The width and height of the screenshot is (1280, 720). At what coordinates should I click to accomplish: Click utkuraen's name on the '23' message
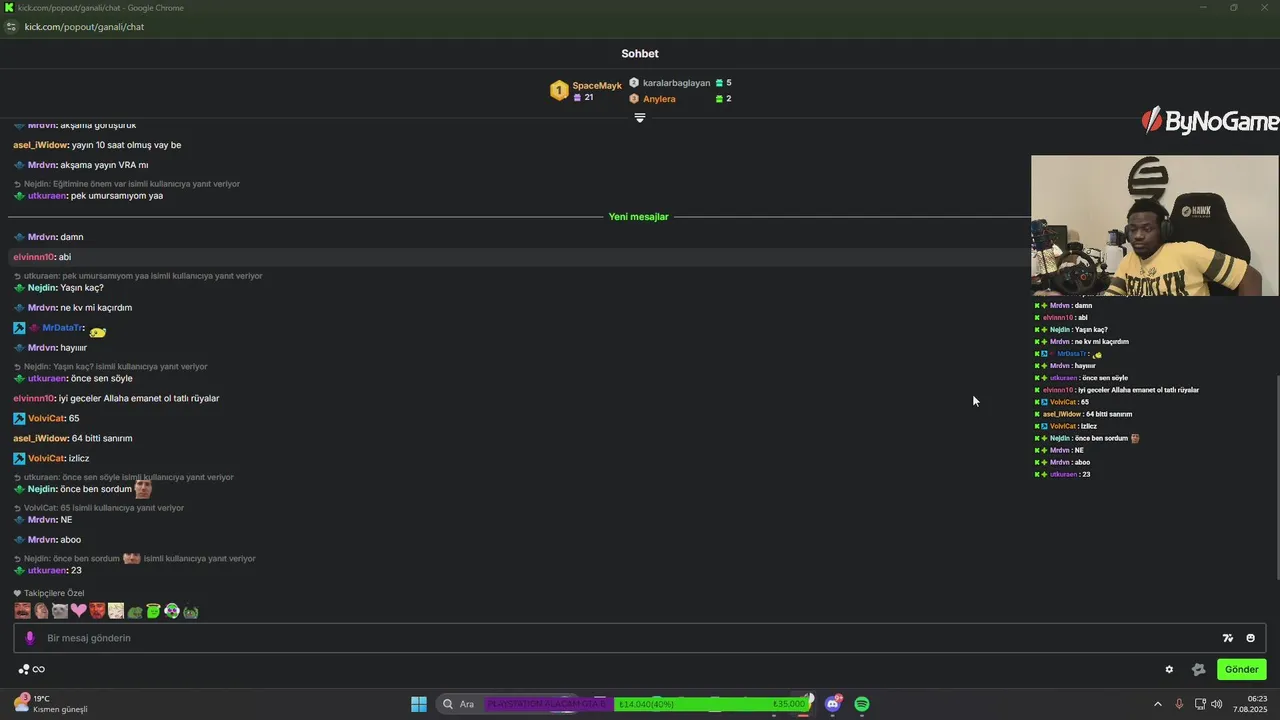[47, 570]
